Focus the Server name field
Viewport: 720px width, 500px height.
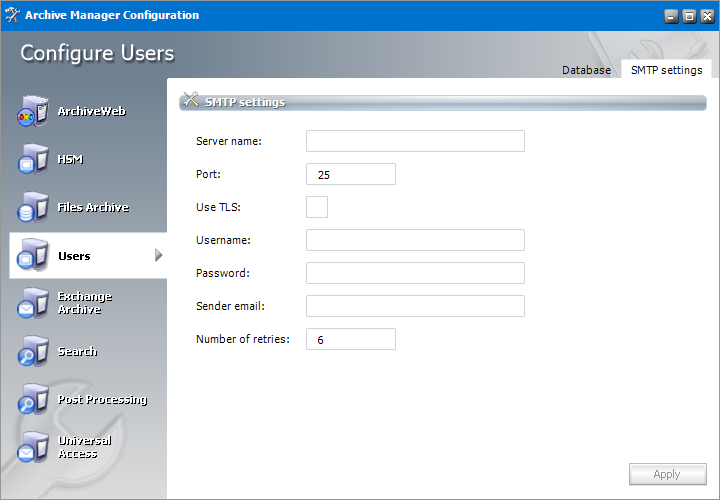[x=415, y=141]
